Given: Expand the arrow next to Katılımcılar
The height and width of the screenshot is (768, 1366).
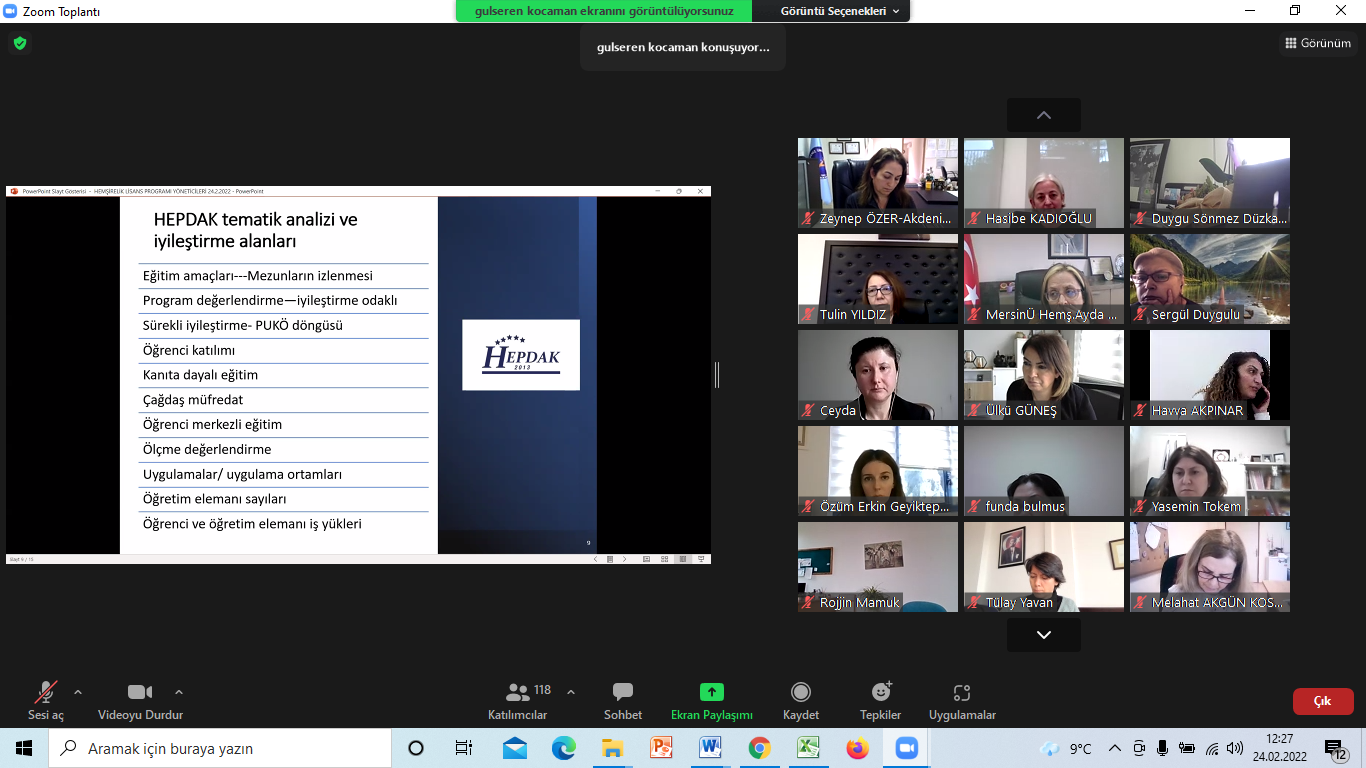Looking at the screenshot, I should point(571,692).
